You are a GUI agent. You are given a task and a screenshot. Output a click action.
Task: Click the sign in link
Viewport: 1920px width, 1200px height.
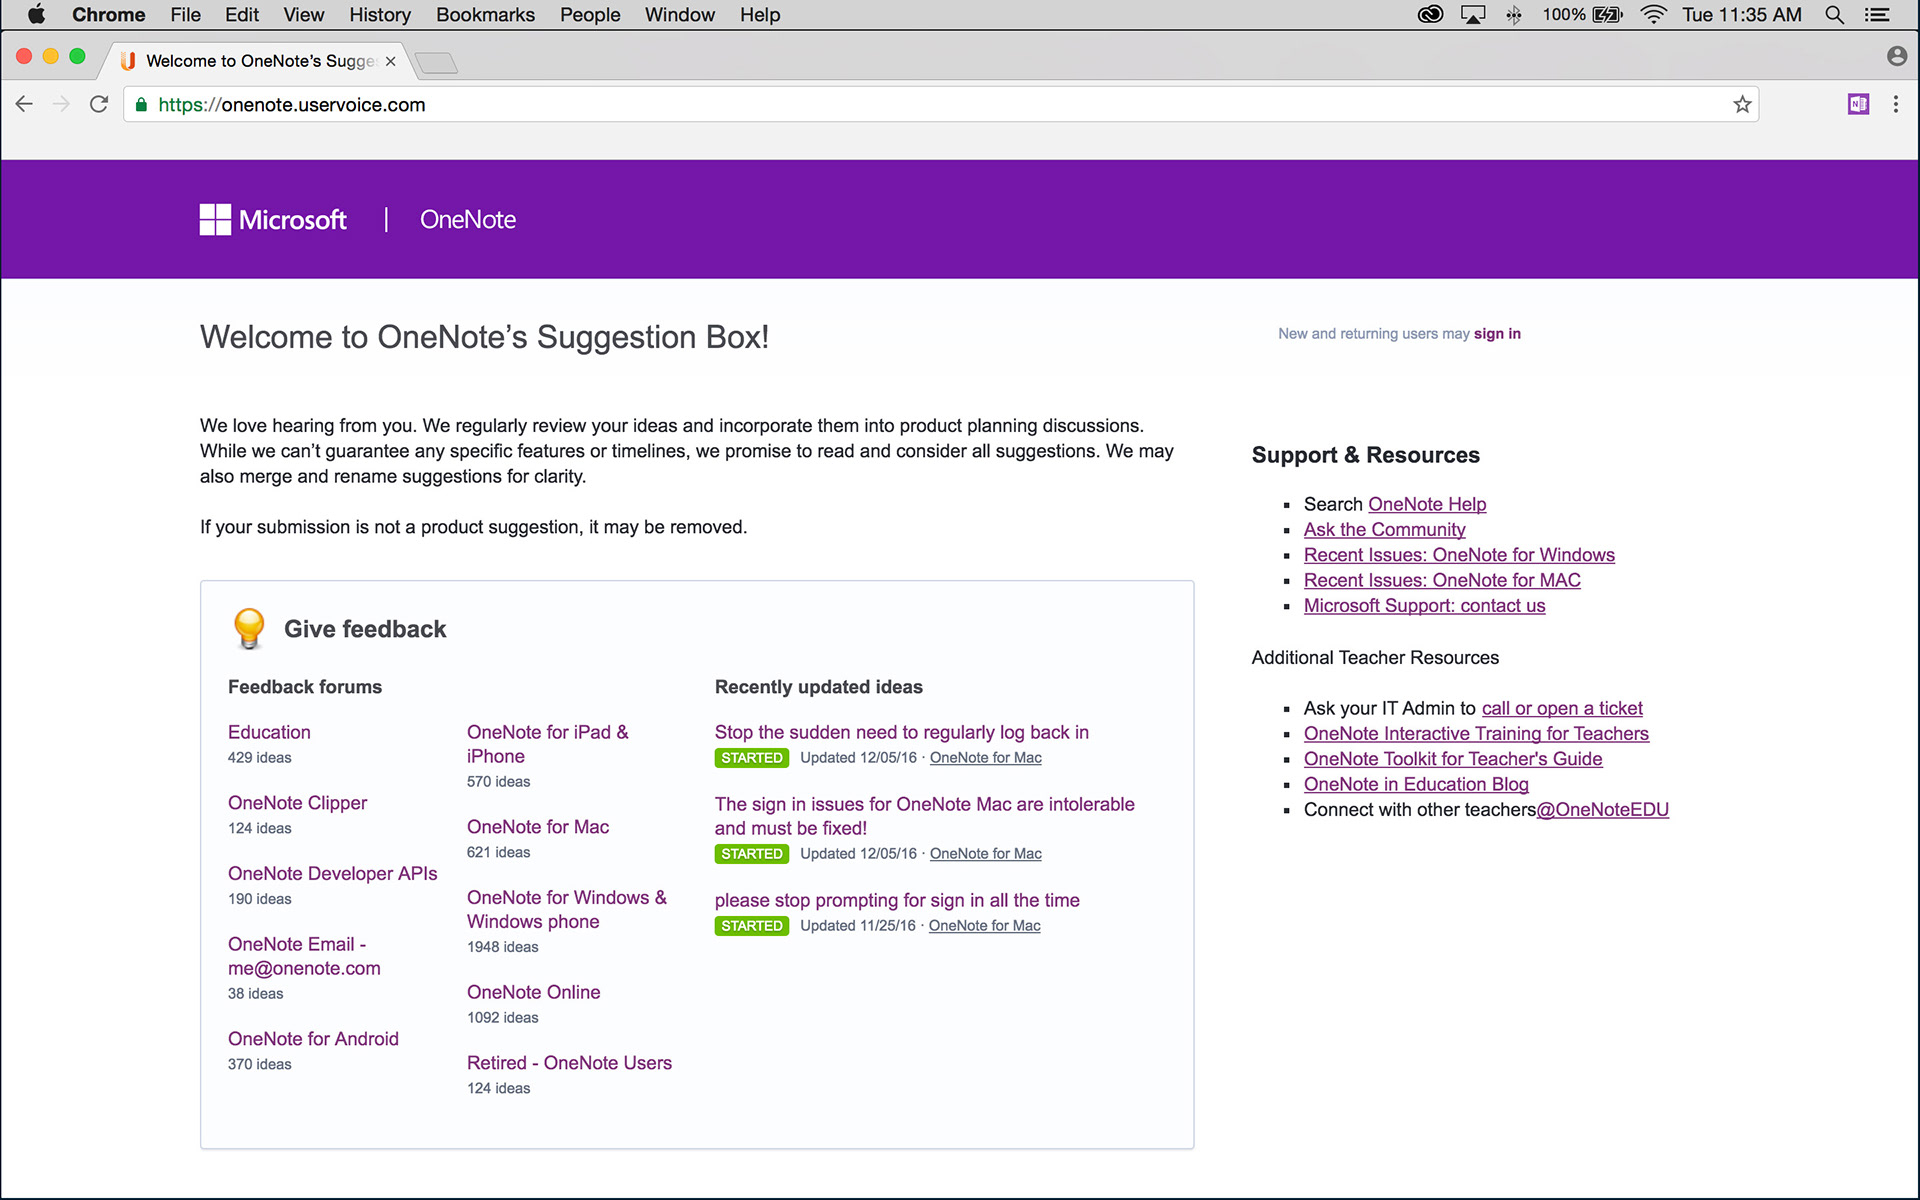1496,334
